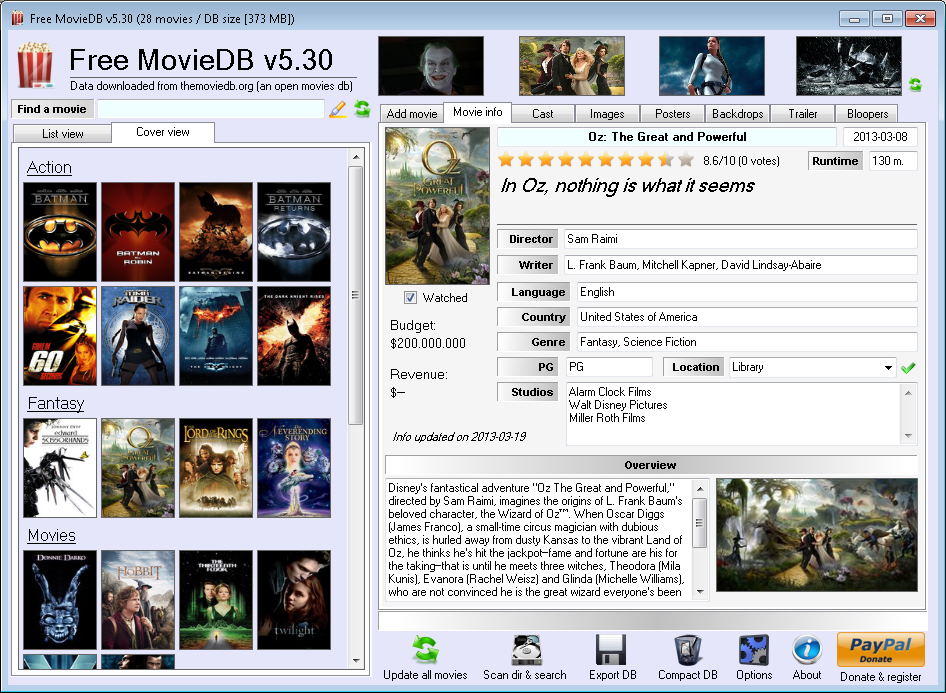
Task: Switch to List view tab
Action: click(x=63, y=133)
